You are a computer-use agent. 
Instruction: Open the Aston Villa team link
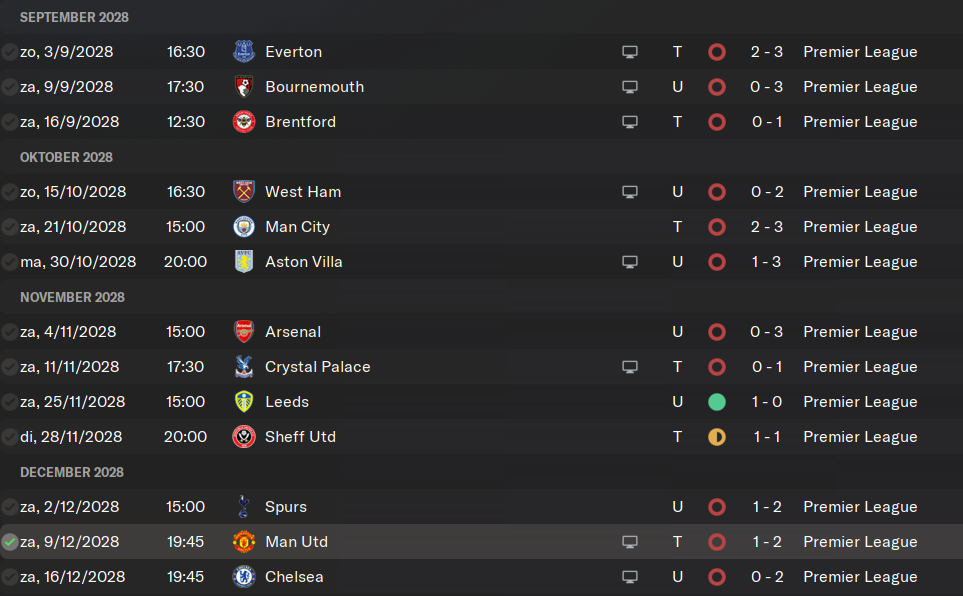pos(303,262)
